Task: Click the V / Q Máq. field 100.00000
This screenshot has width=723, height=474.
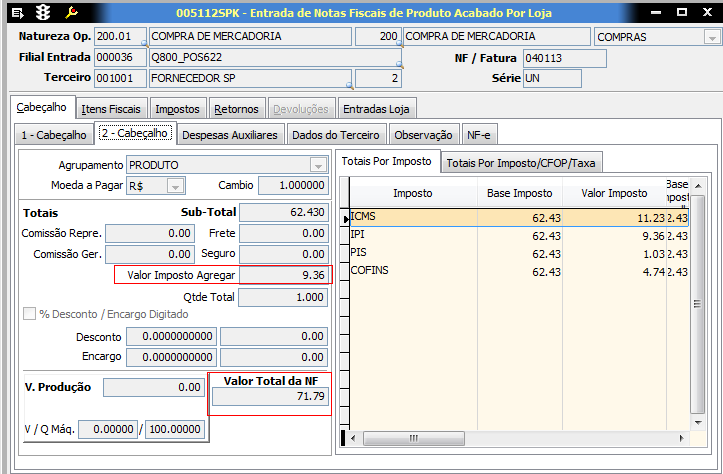Action: coord(175,430)
